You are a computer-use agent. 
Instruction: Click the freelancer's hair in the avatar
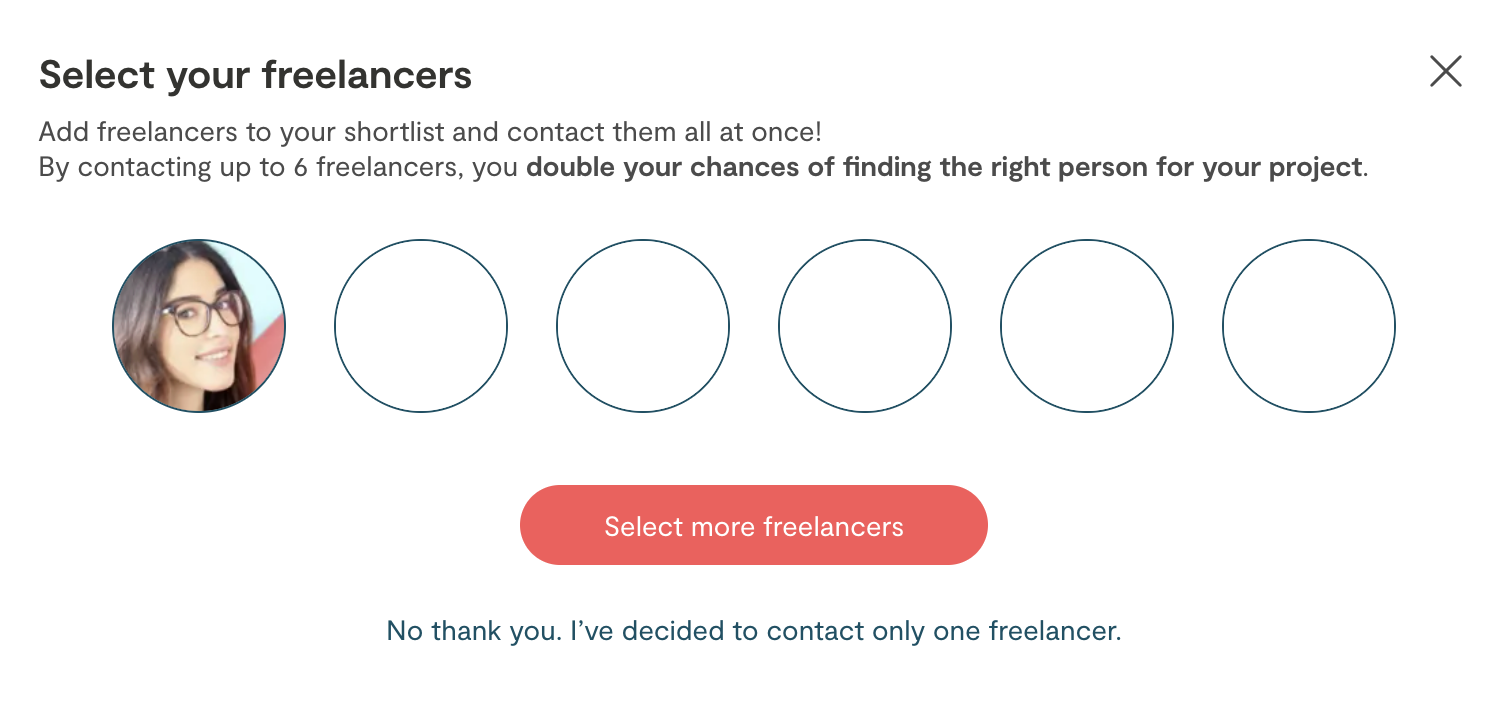coord(140,350)
